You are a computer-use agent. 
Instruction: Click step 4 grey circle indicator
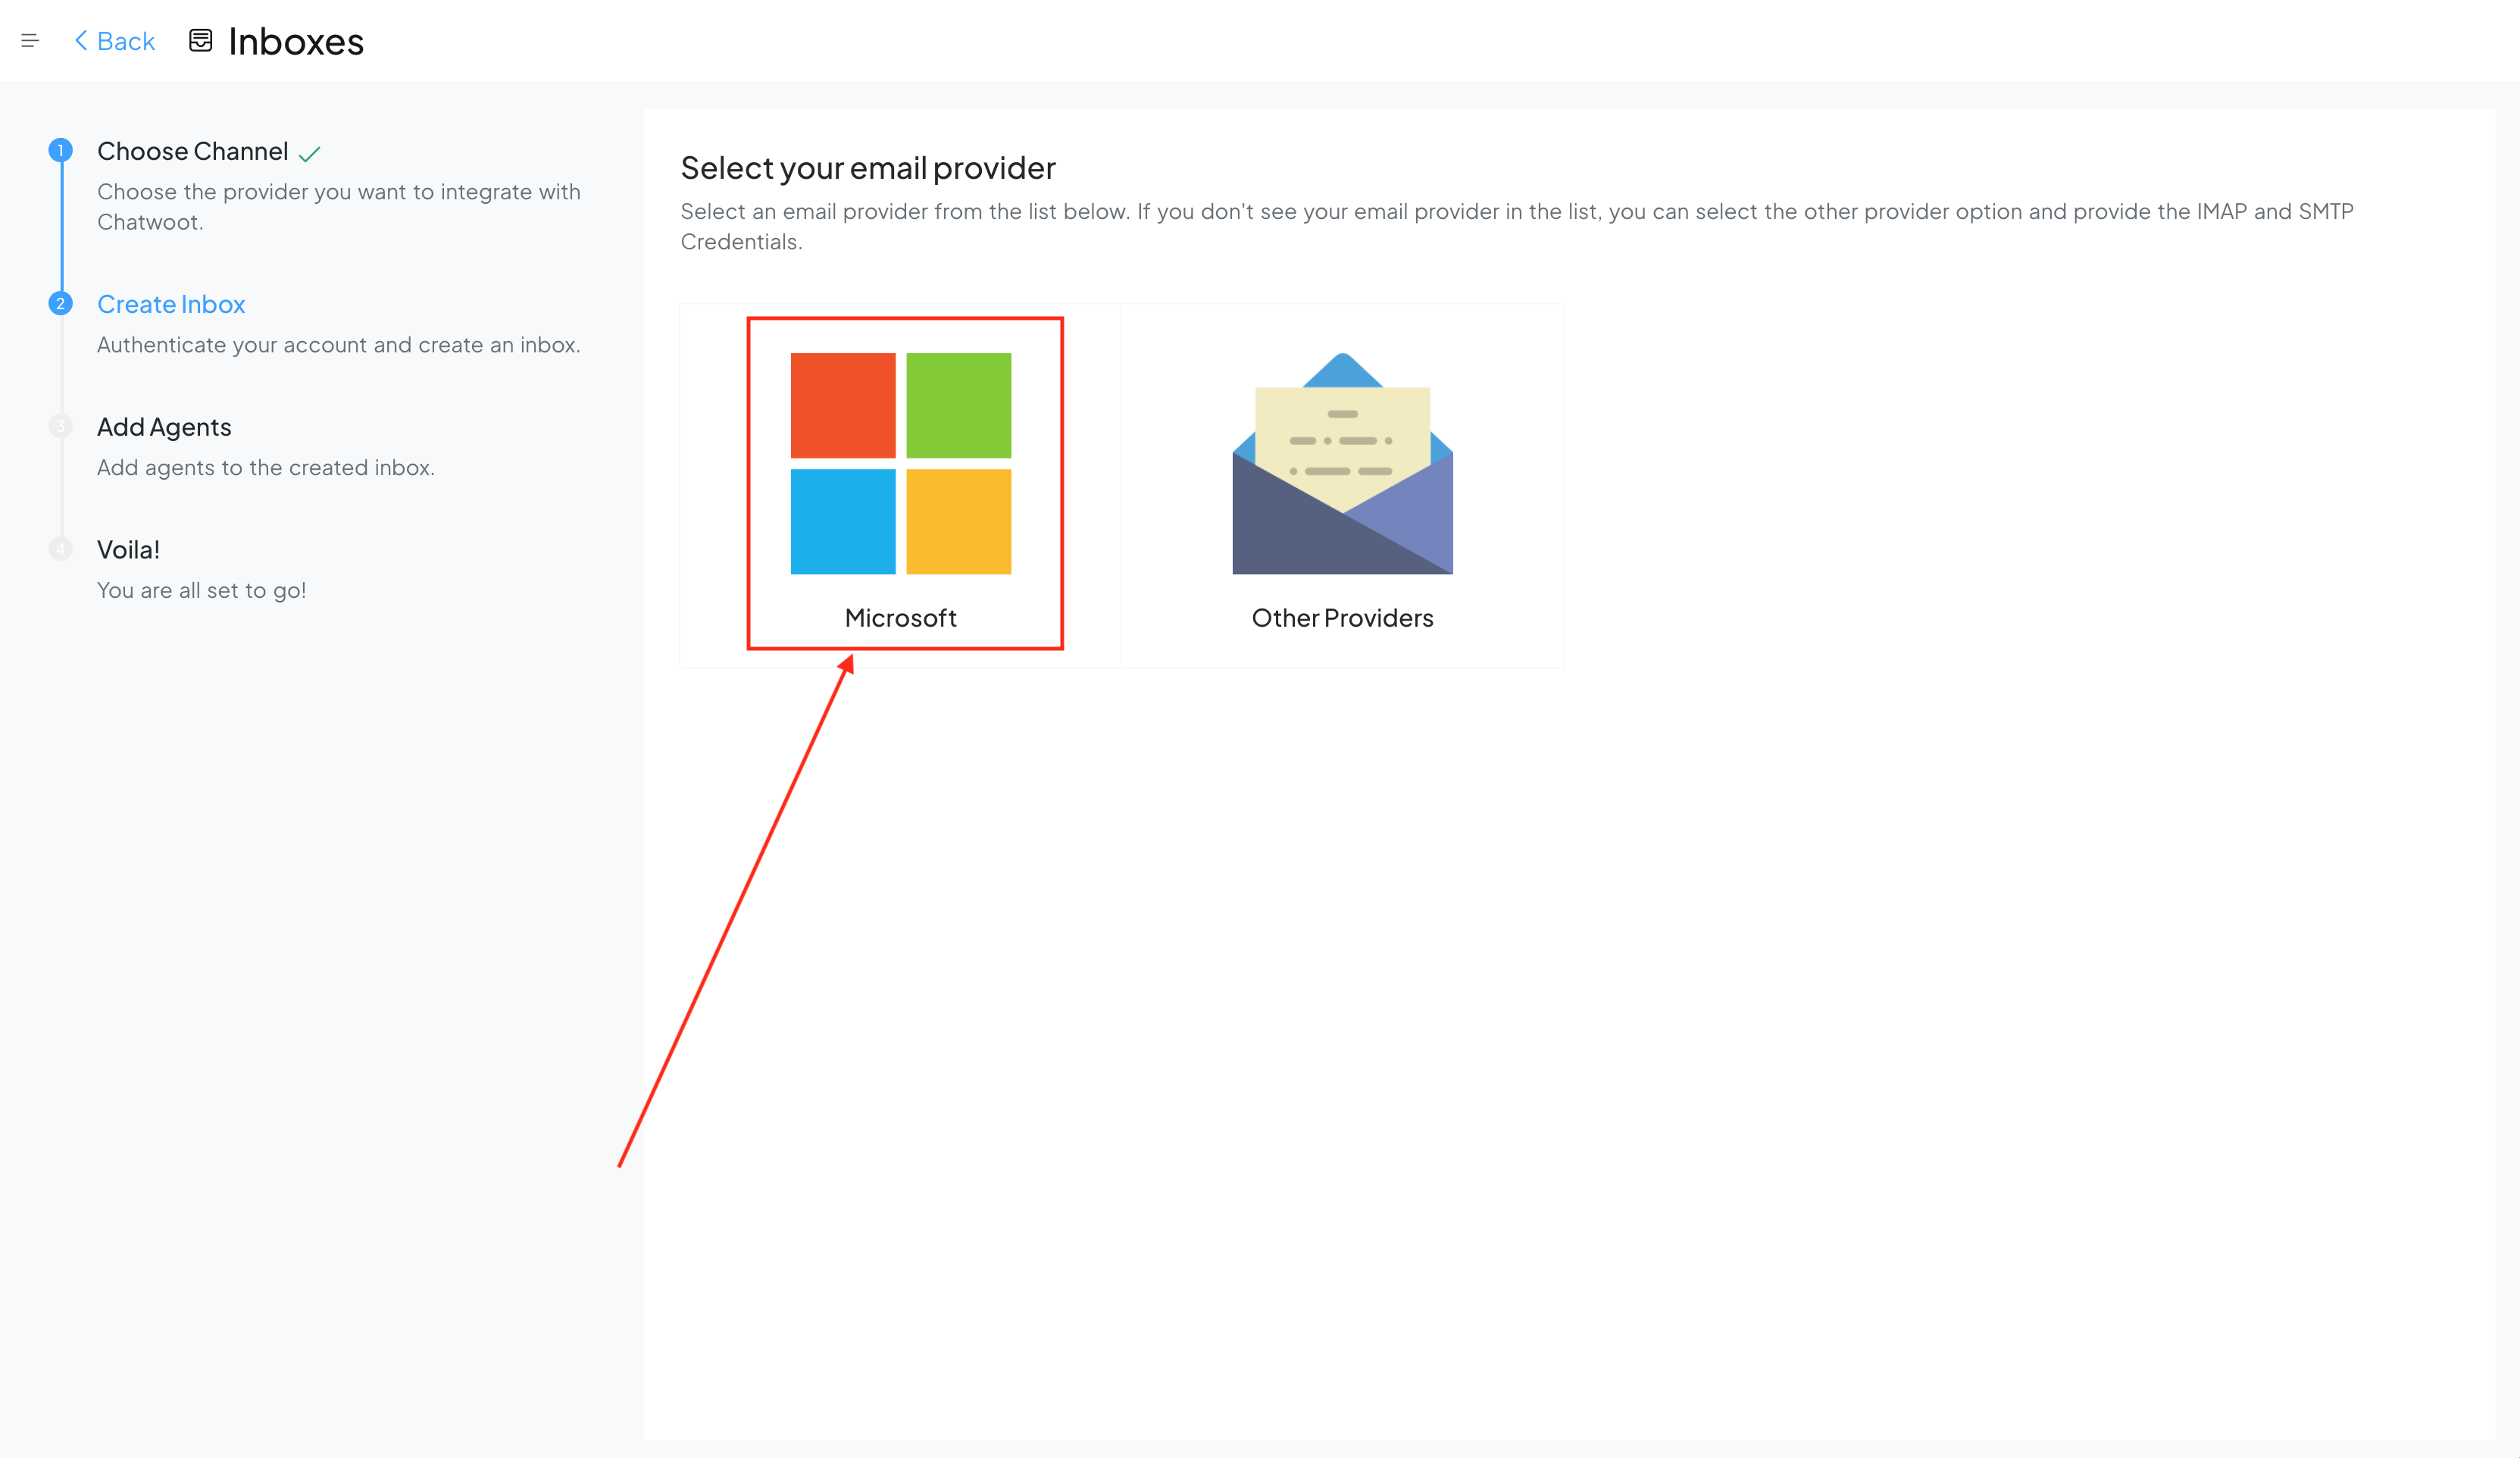point(61,550)
